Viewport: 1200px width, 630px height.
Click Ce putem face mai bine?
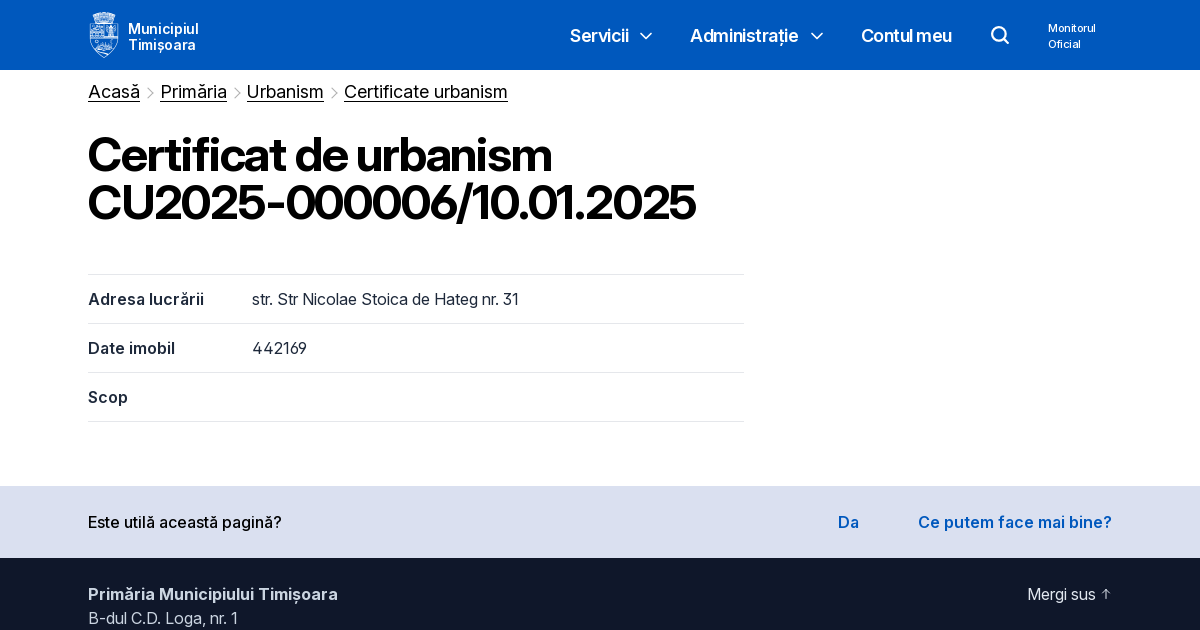tap(1014, 521)
